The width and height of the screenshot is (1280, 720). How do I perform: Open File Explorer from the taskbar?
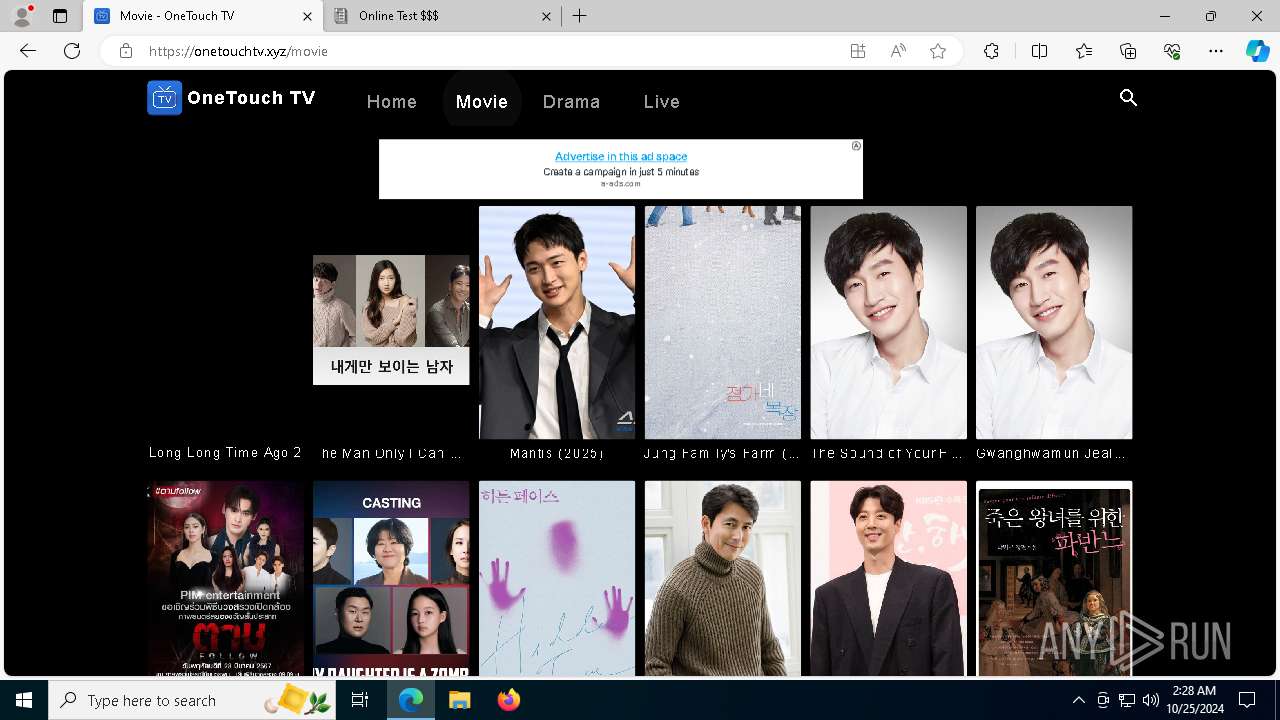tap(459, 700)
